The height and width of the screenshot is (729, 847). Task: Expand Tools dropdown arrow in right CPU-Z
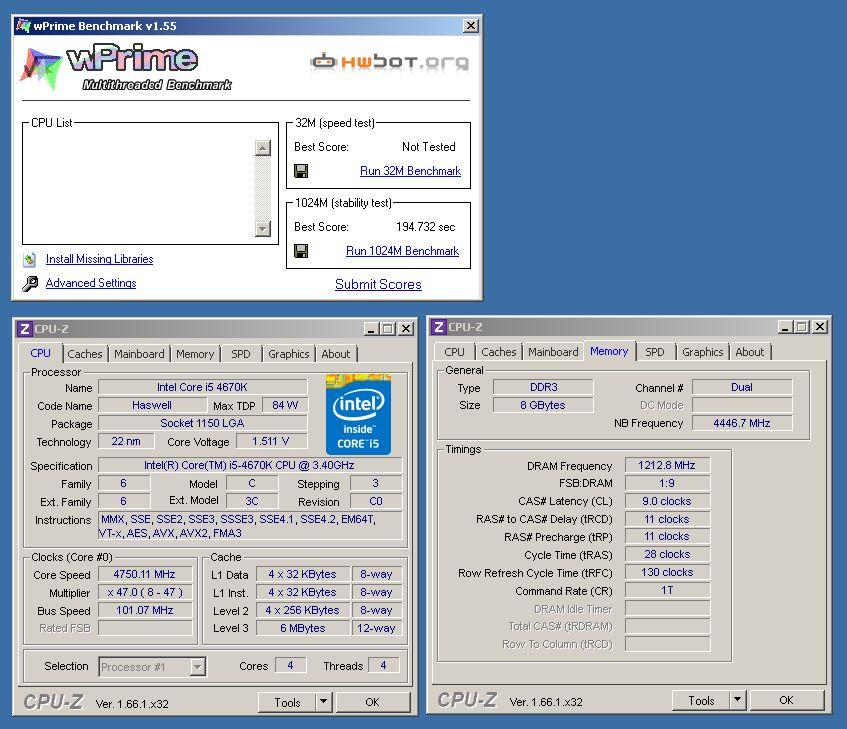[737, 700]
